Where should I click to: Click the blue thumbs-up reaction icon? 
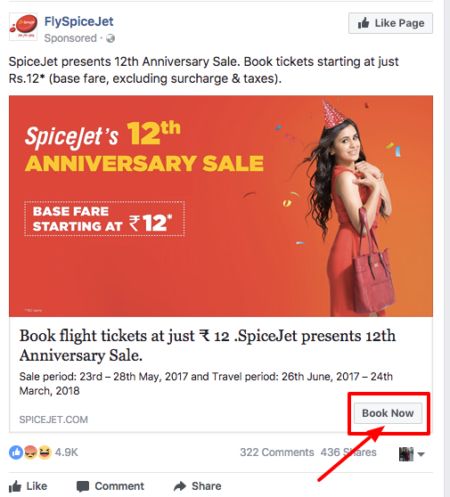point(16,452)
